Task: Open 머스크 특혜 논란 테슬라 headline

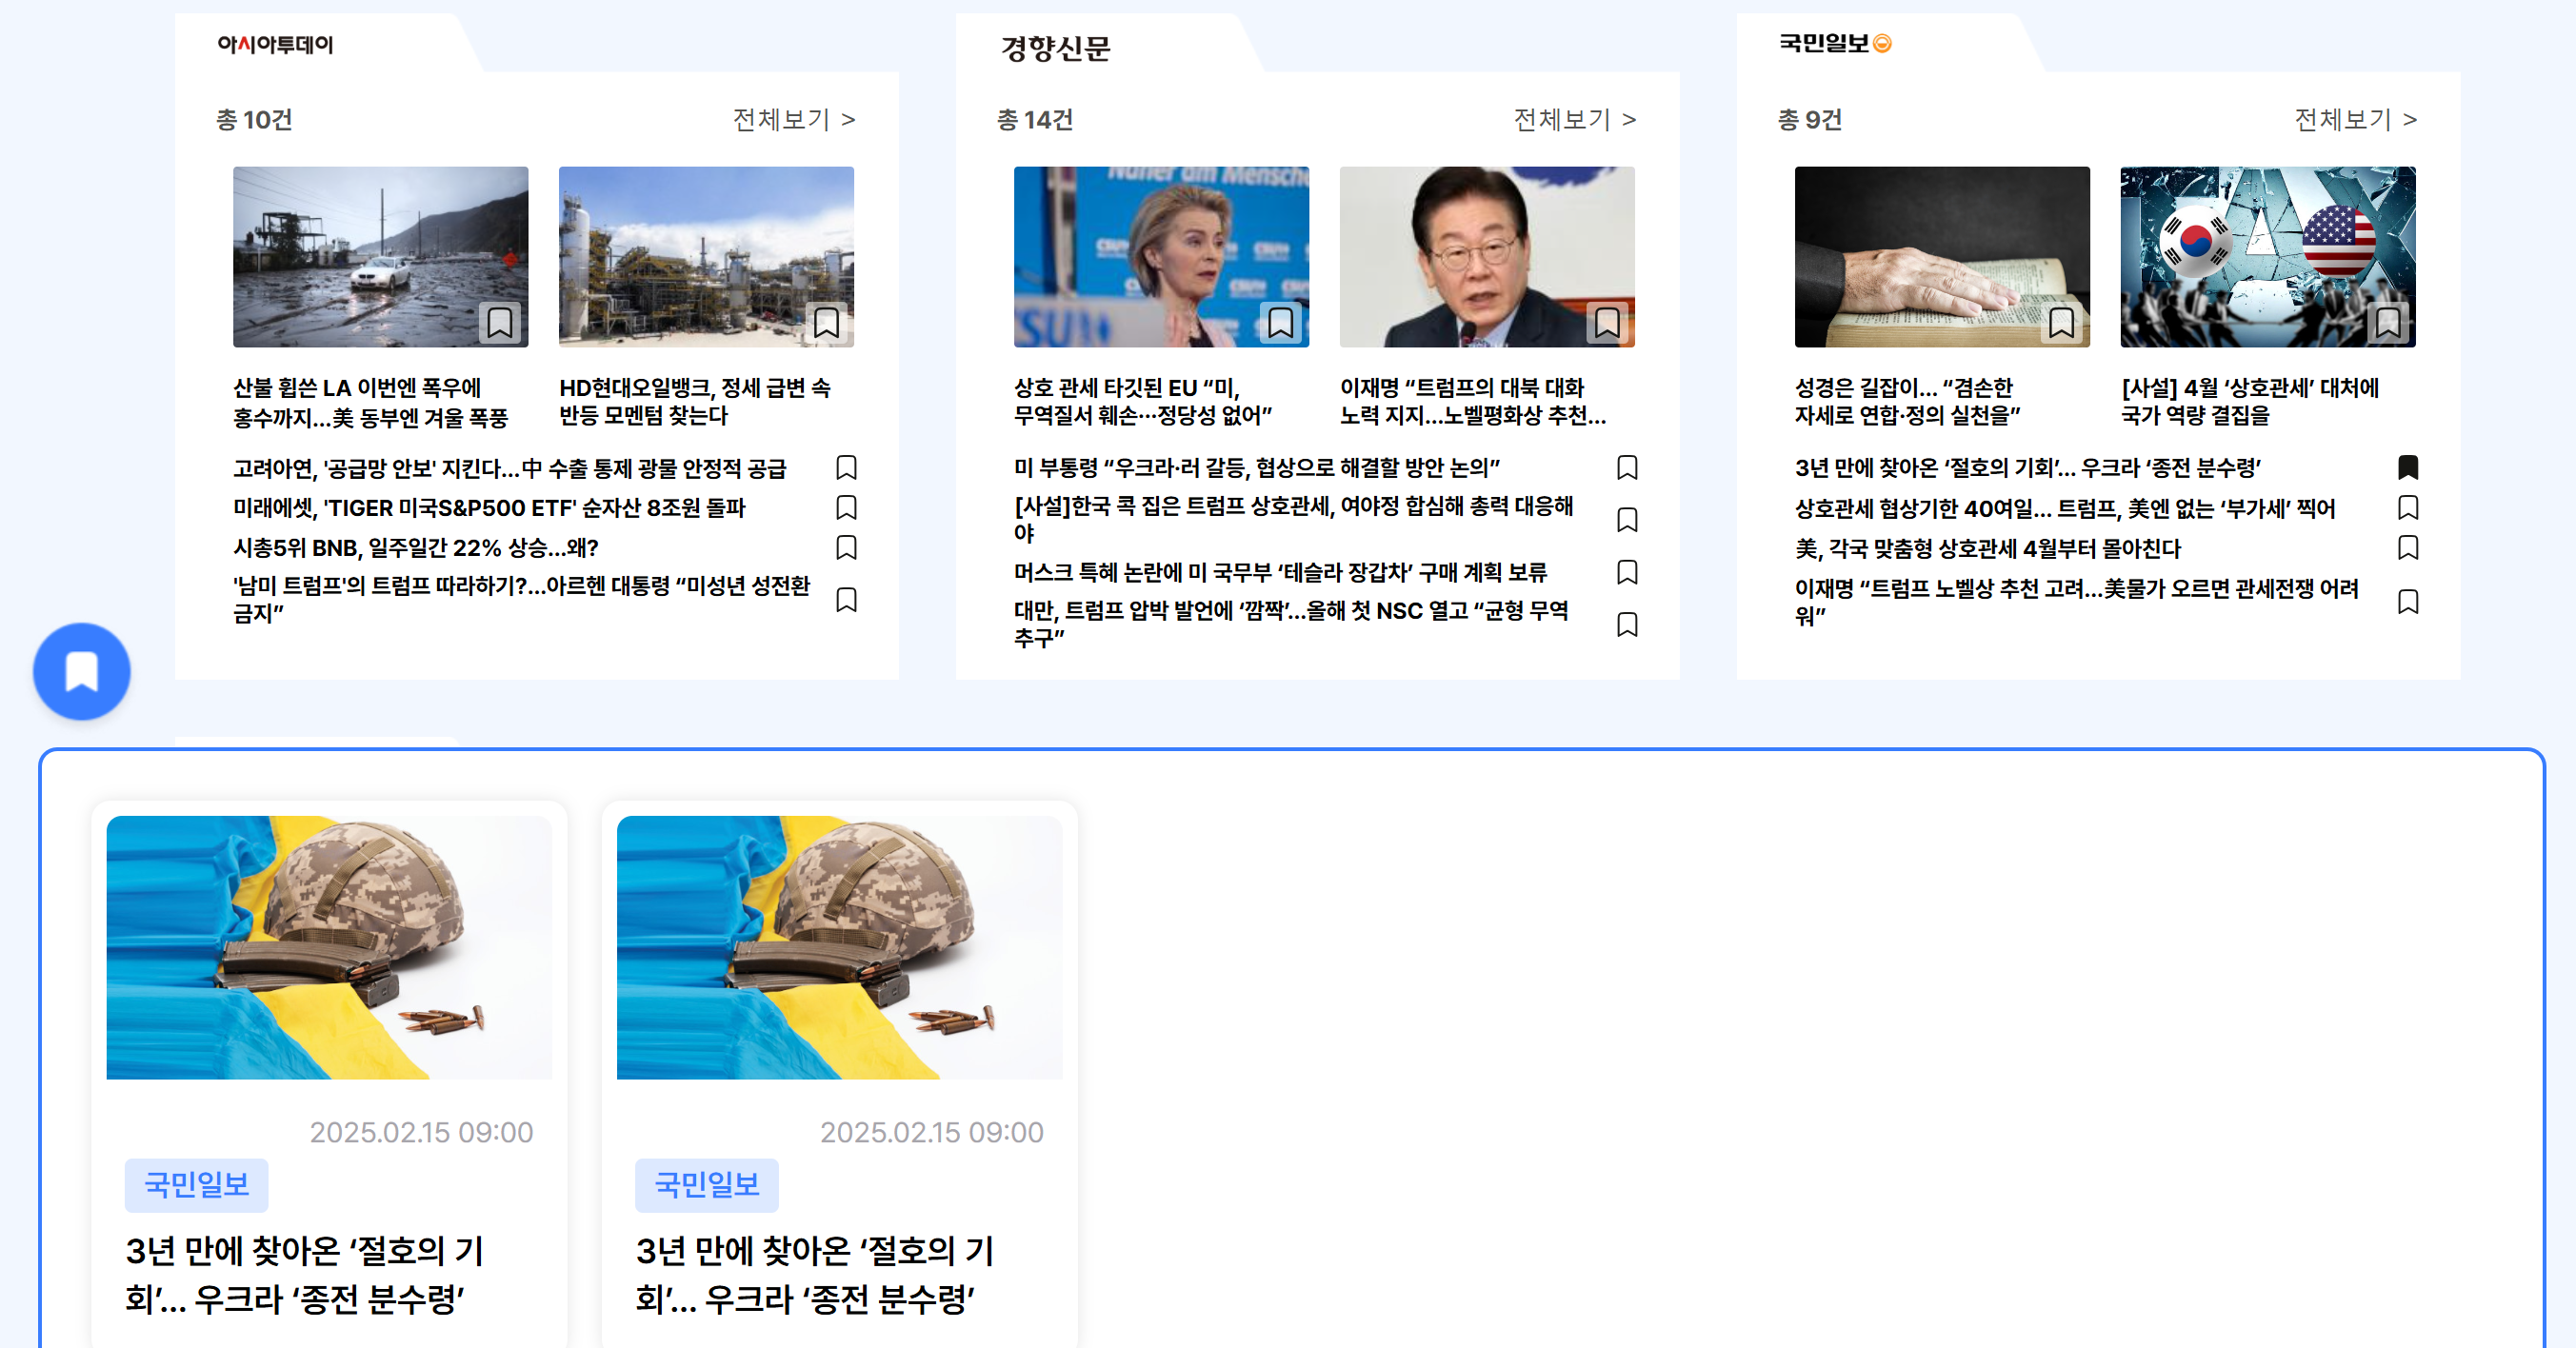Action: click(x=1280, y=572)
